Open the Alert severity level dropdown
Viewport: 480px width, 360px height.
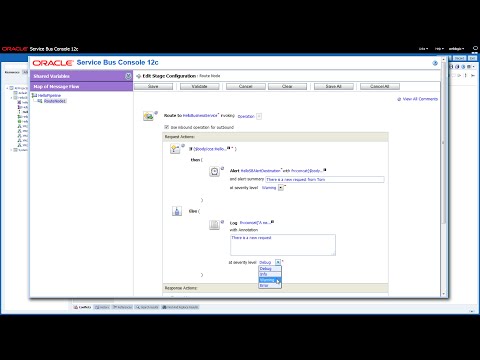[x=281, y=188]
